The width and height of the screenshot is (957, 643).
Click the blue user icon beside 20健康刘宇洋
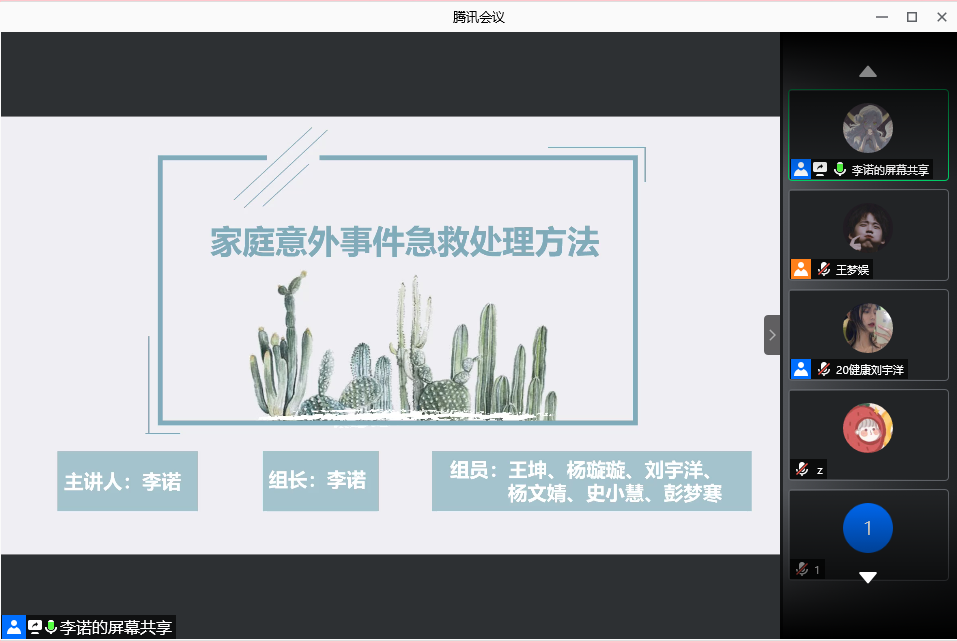pyautogui.click(x=801, y=369)
